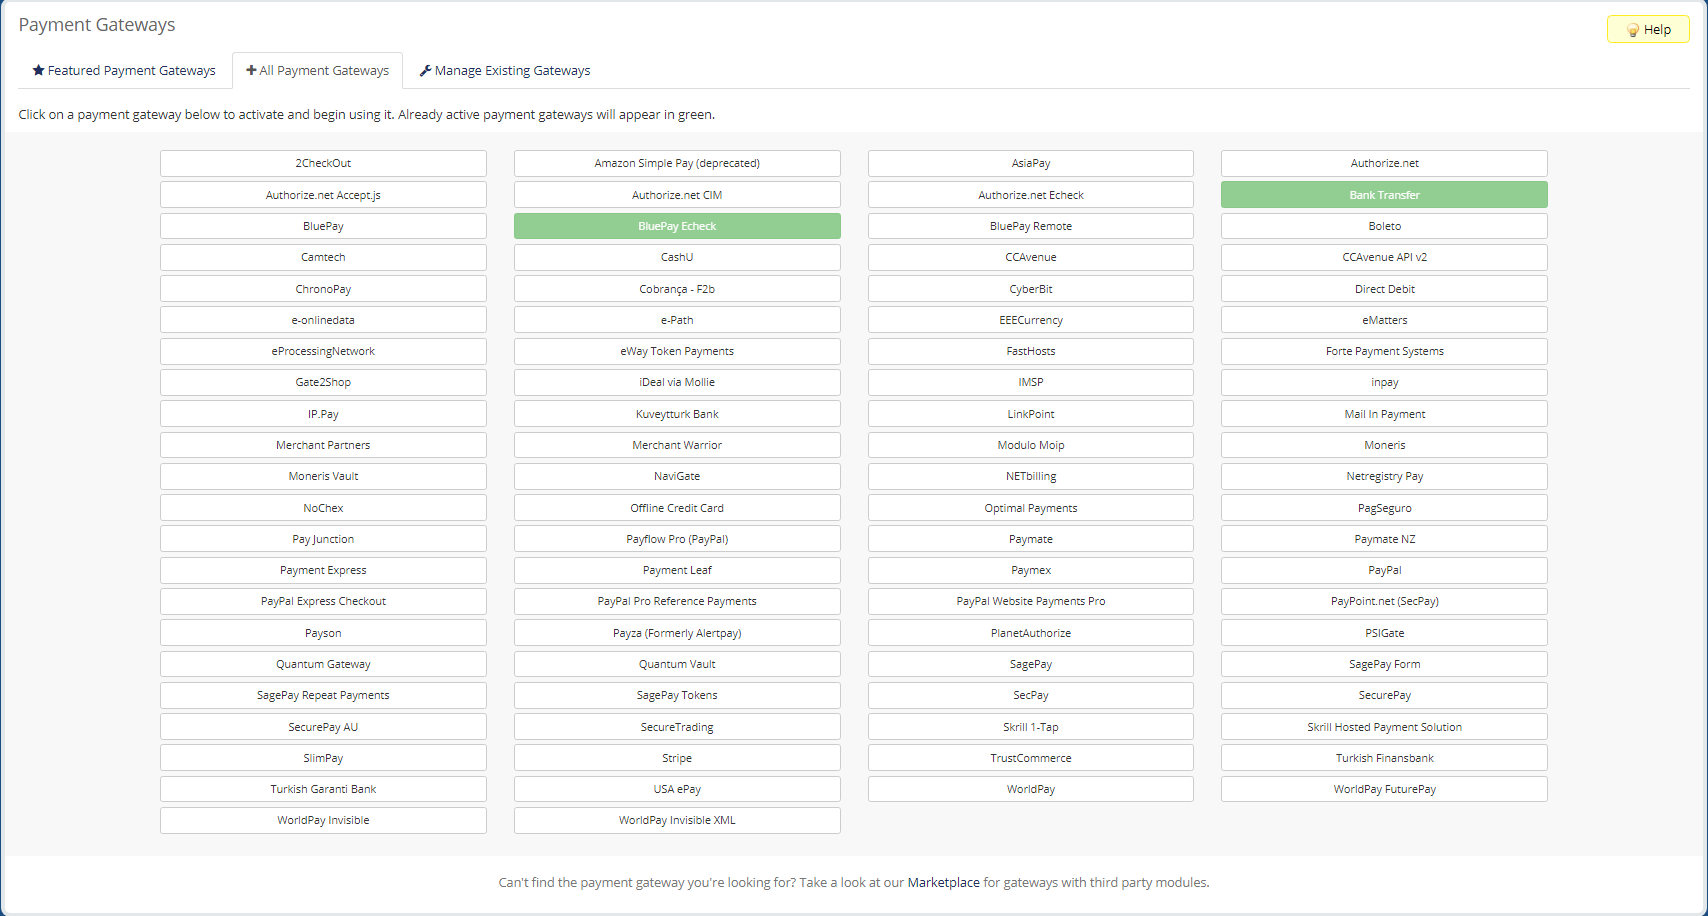Open Manage Existing Gateways tab

pyautogui.click(x=505, y=70)
